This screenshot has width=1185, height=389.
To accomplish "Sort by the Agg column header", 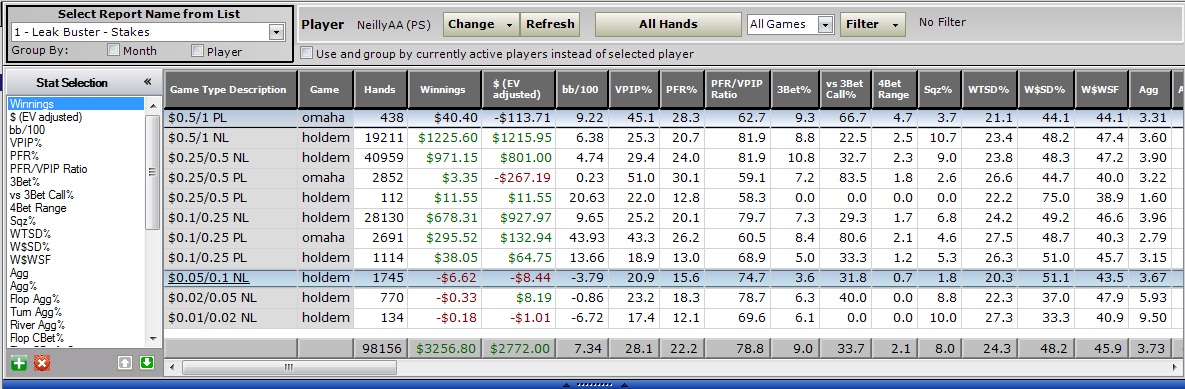I will (1149, 89).
